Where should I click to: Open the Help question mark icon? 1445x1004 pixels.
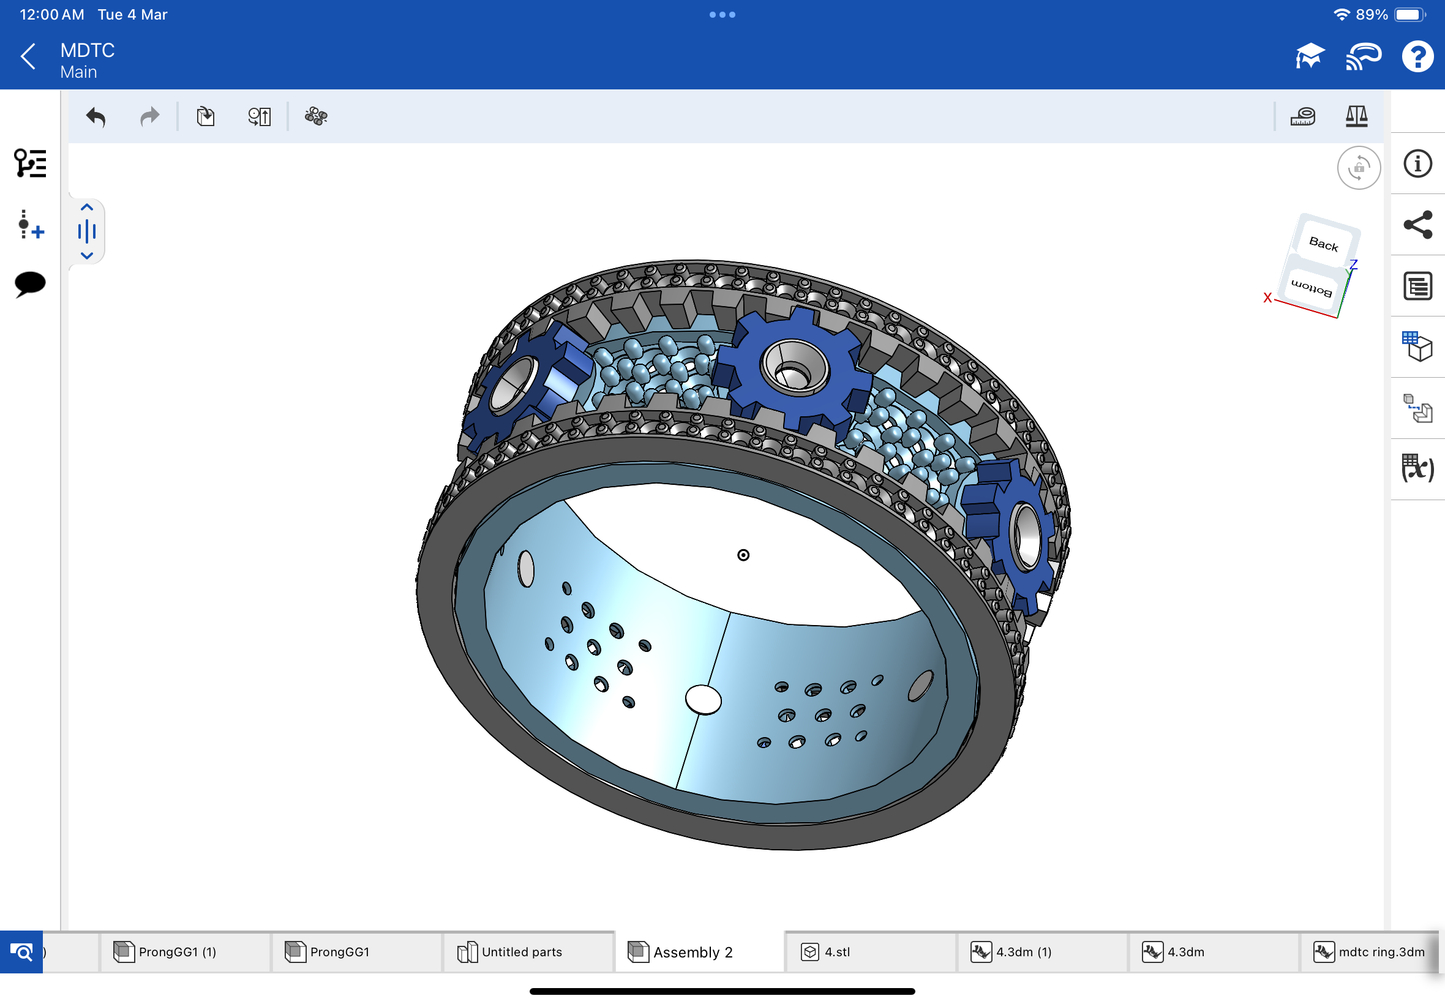pos(1416,57)
